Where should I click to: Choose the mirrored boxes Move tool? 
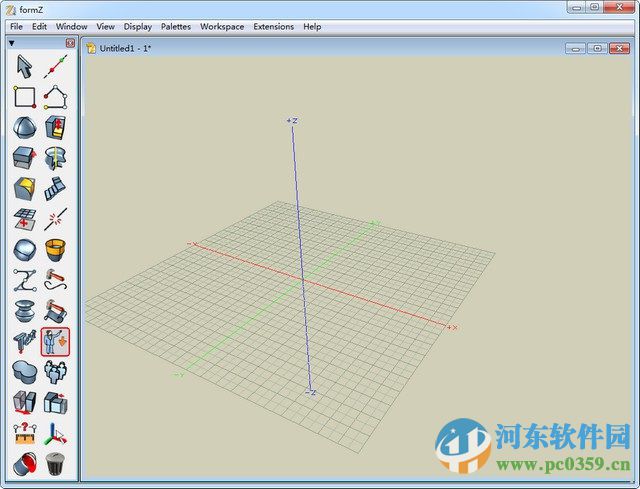tap(24, 402)
